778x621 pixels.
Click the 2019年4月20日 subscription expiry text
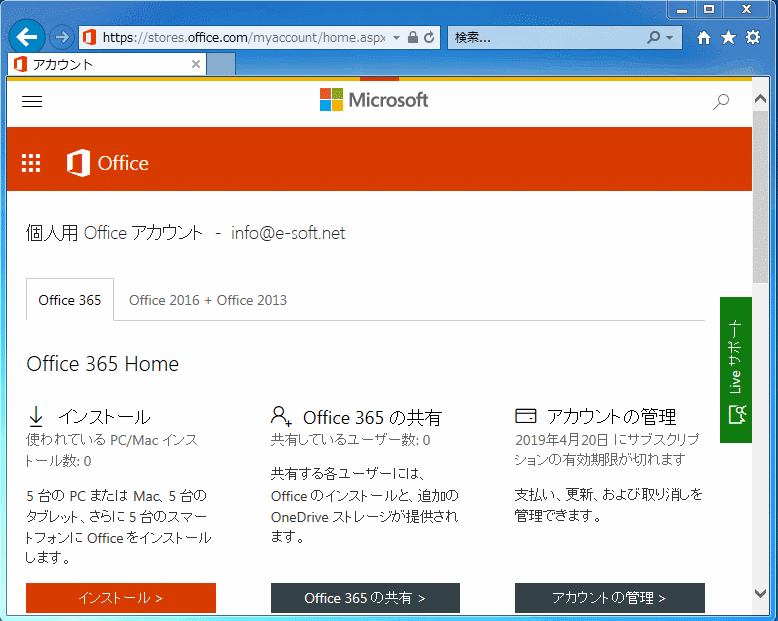click(x=607, y=449)
